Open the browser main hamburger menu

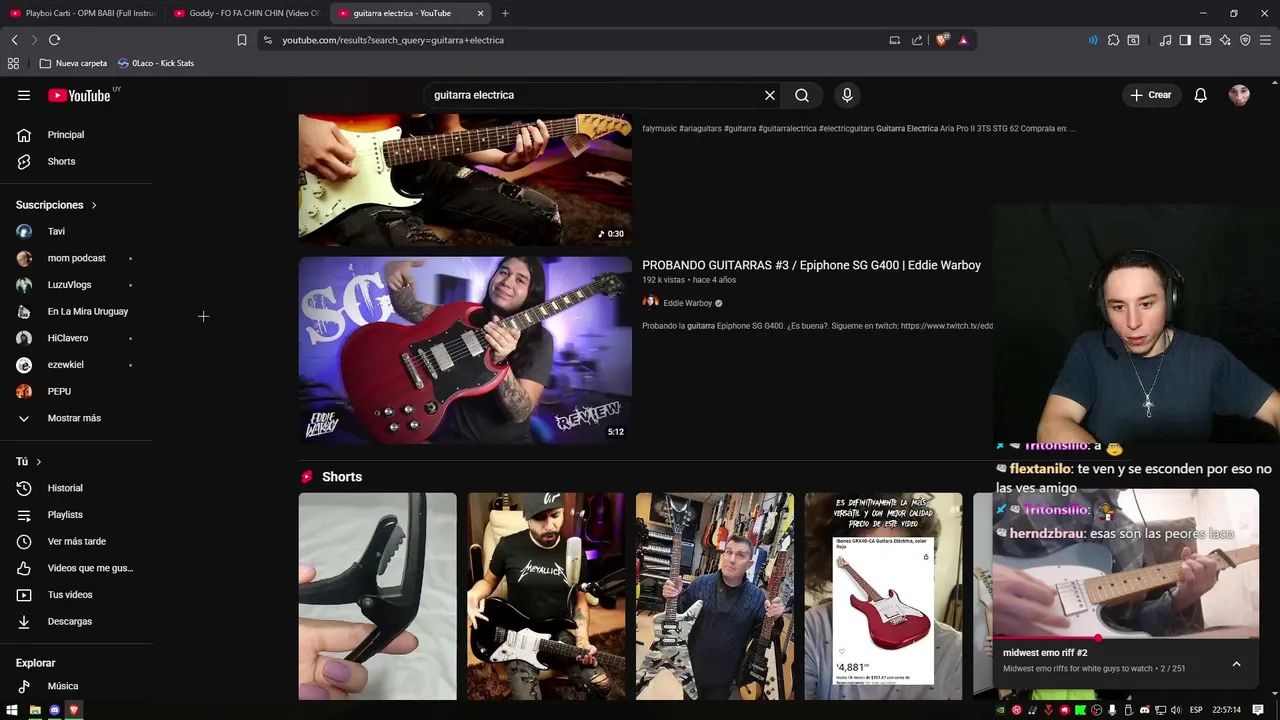click(1265, 40)
